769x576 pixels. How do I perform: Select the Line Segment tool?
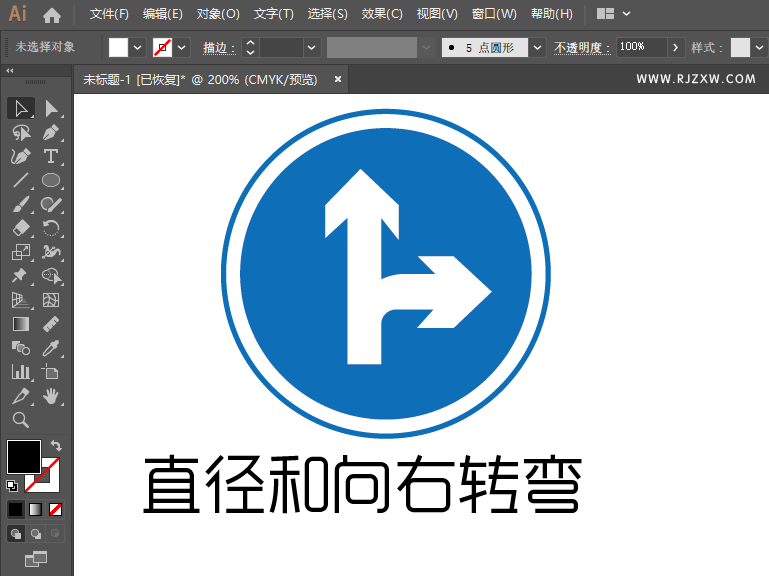[x=21, y=181]
